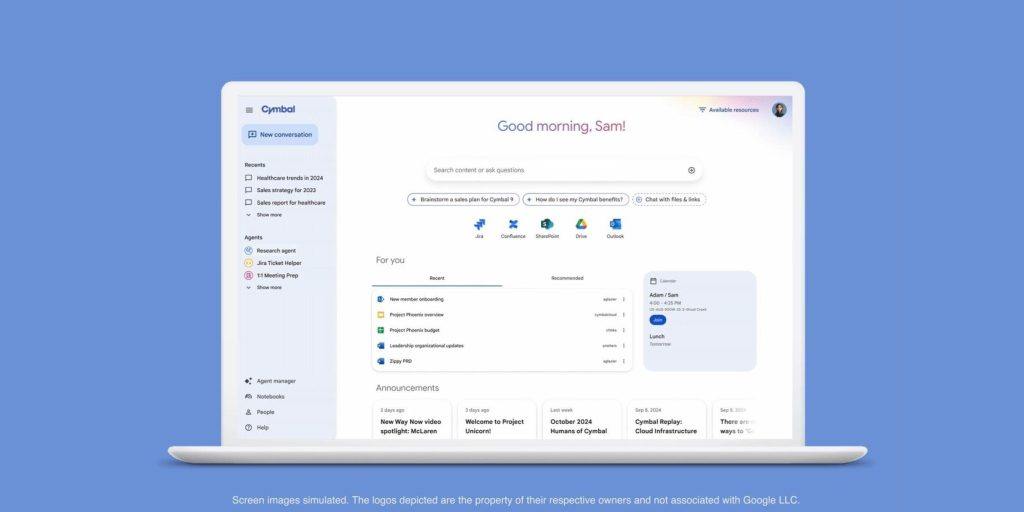Open options menu for New member onboarding
The height and width of the screenshot is (512, 1024).
point(624,299)
